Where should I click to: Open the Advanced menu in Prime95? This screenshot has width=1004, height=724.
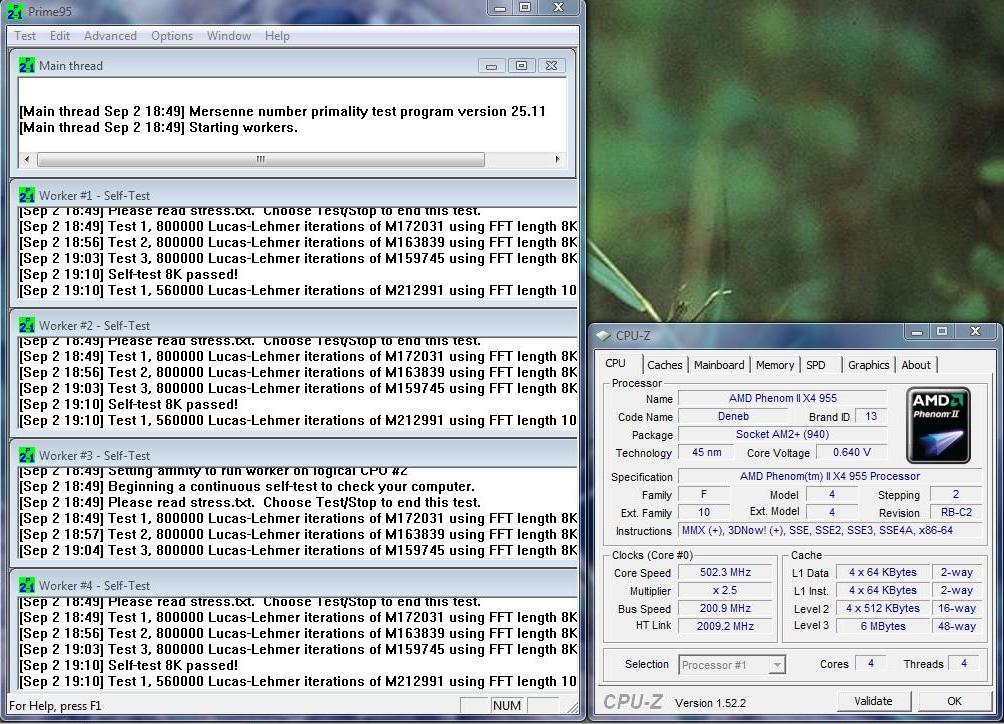coord(110,36)
